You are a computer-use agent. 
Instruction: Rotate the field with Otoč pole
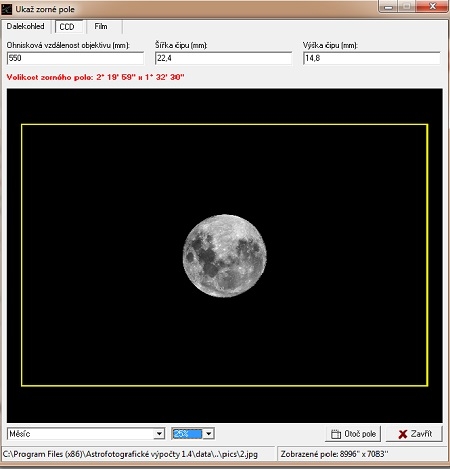(353, 434)
